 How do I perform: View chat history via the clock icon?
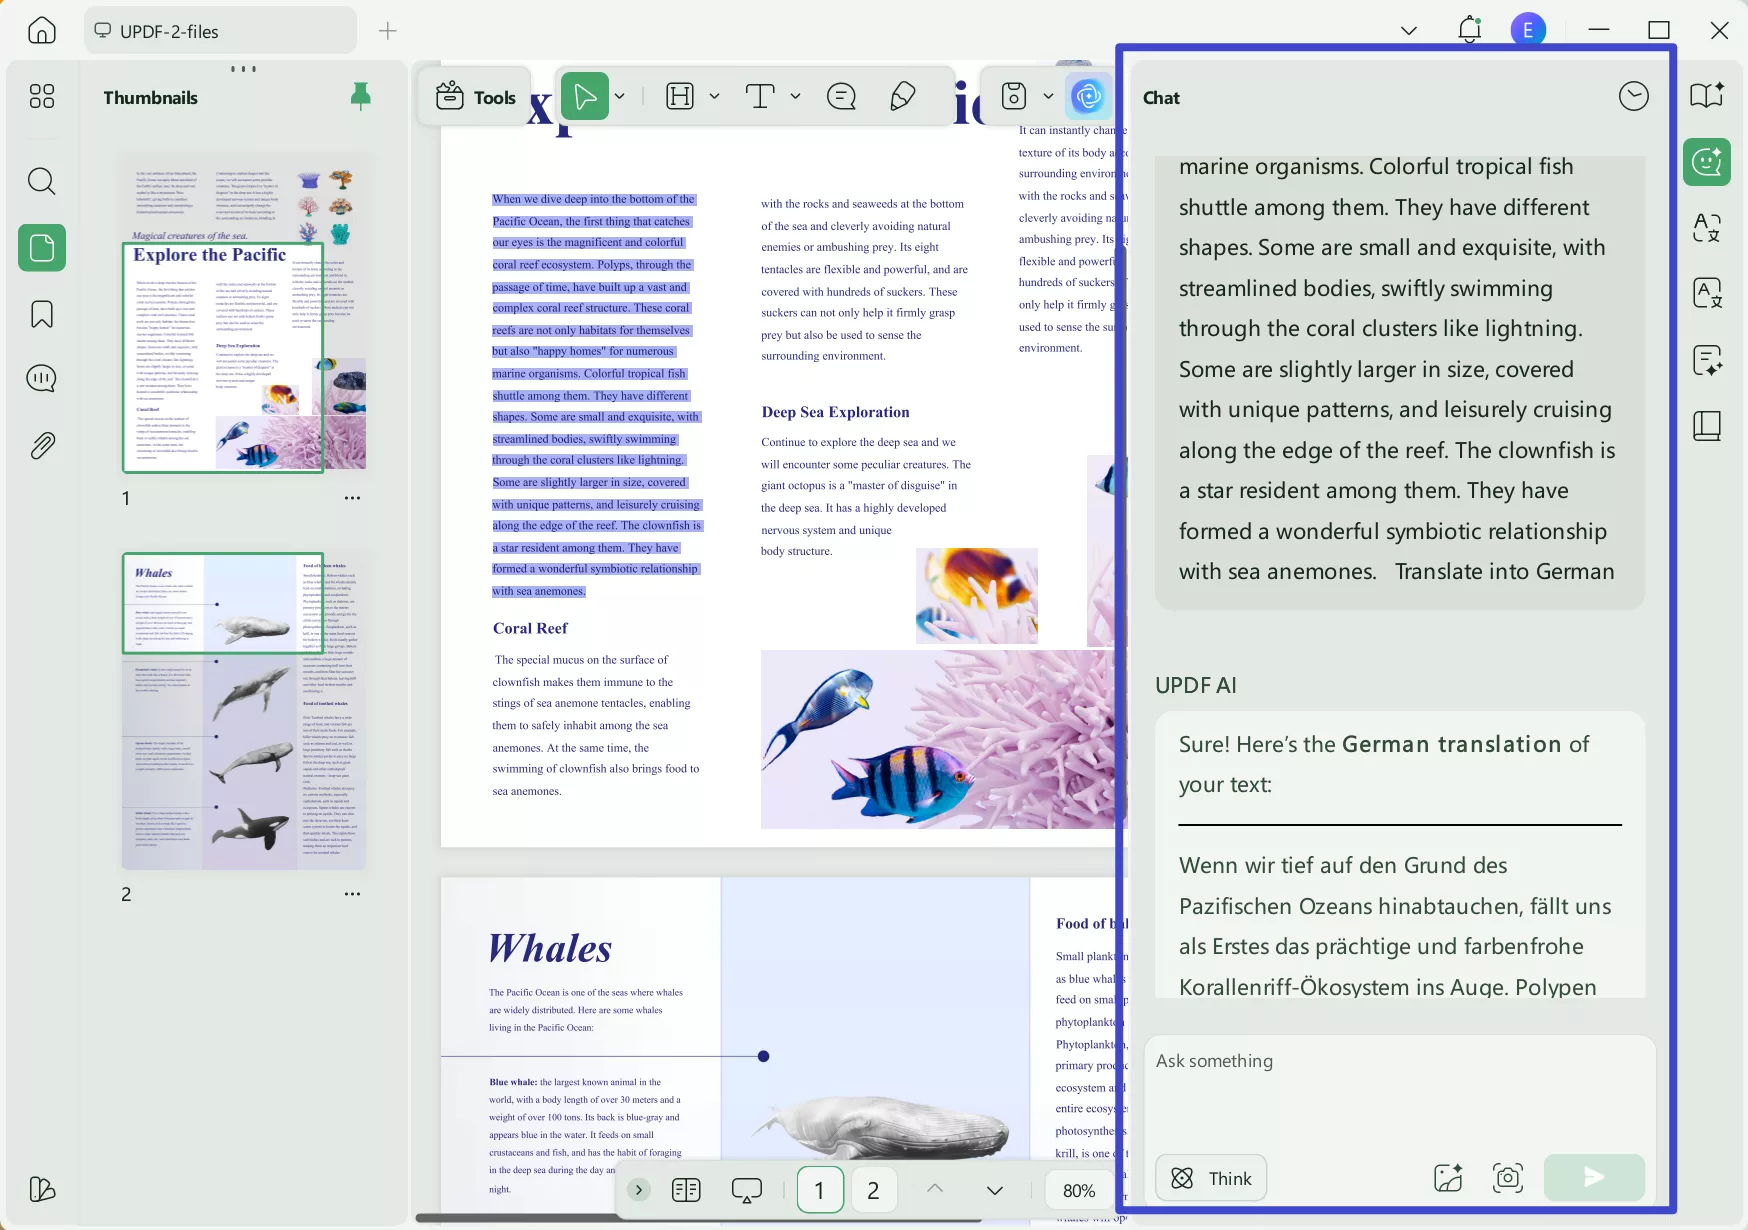point(1634,96)
